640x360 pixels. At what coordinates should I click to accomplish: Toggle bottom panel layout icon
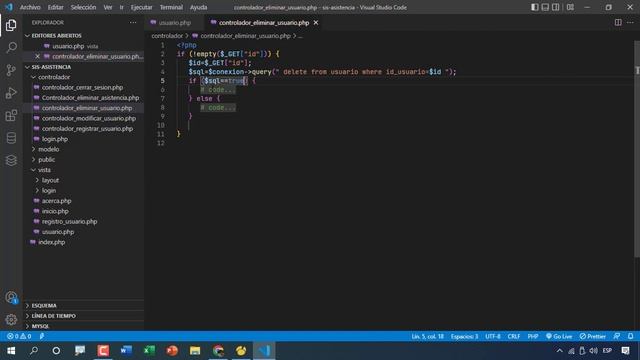545,7
